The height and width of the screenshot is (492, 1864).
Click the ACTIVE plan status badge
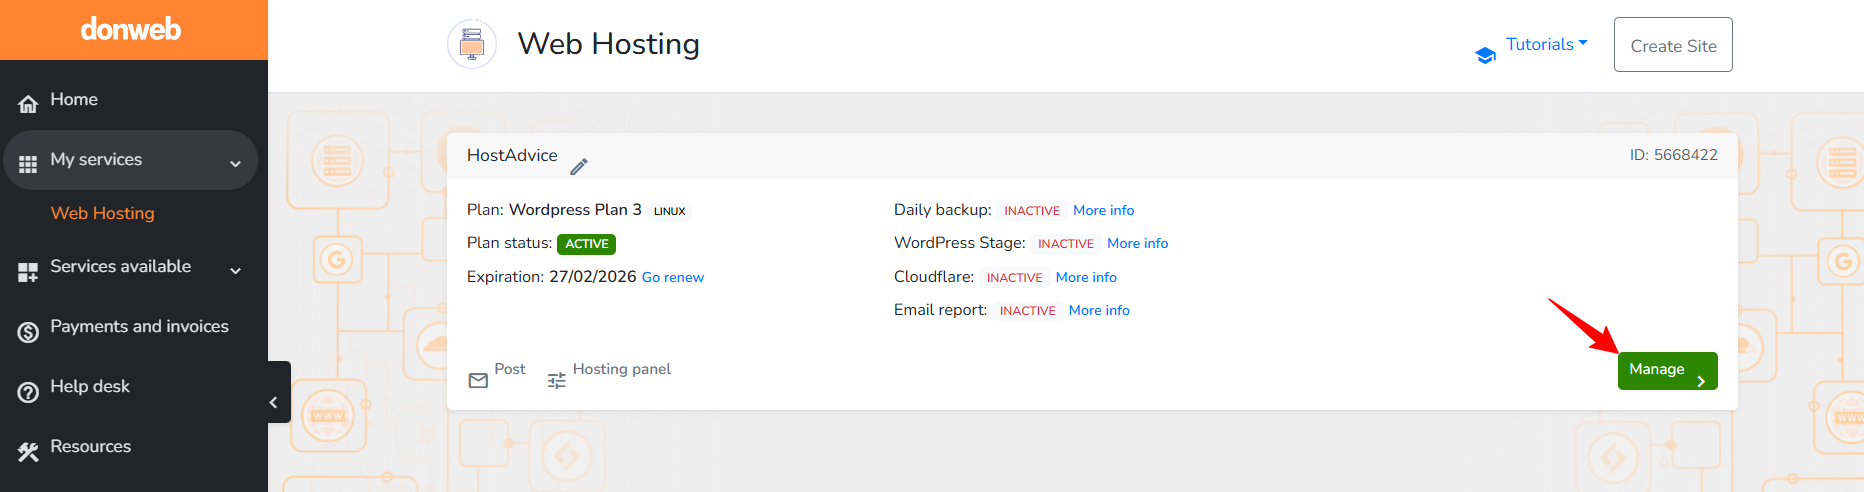(586, 244)
